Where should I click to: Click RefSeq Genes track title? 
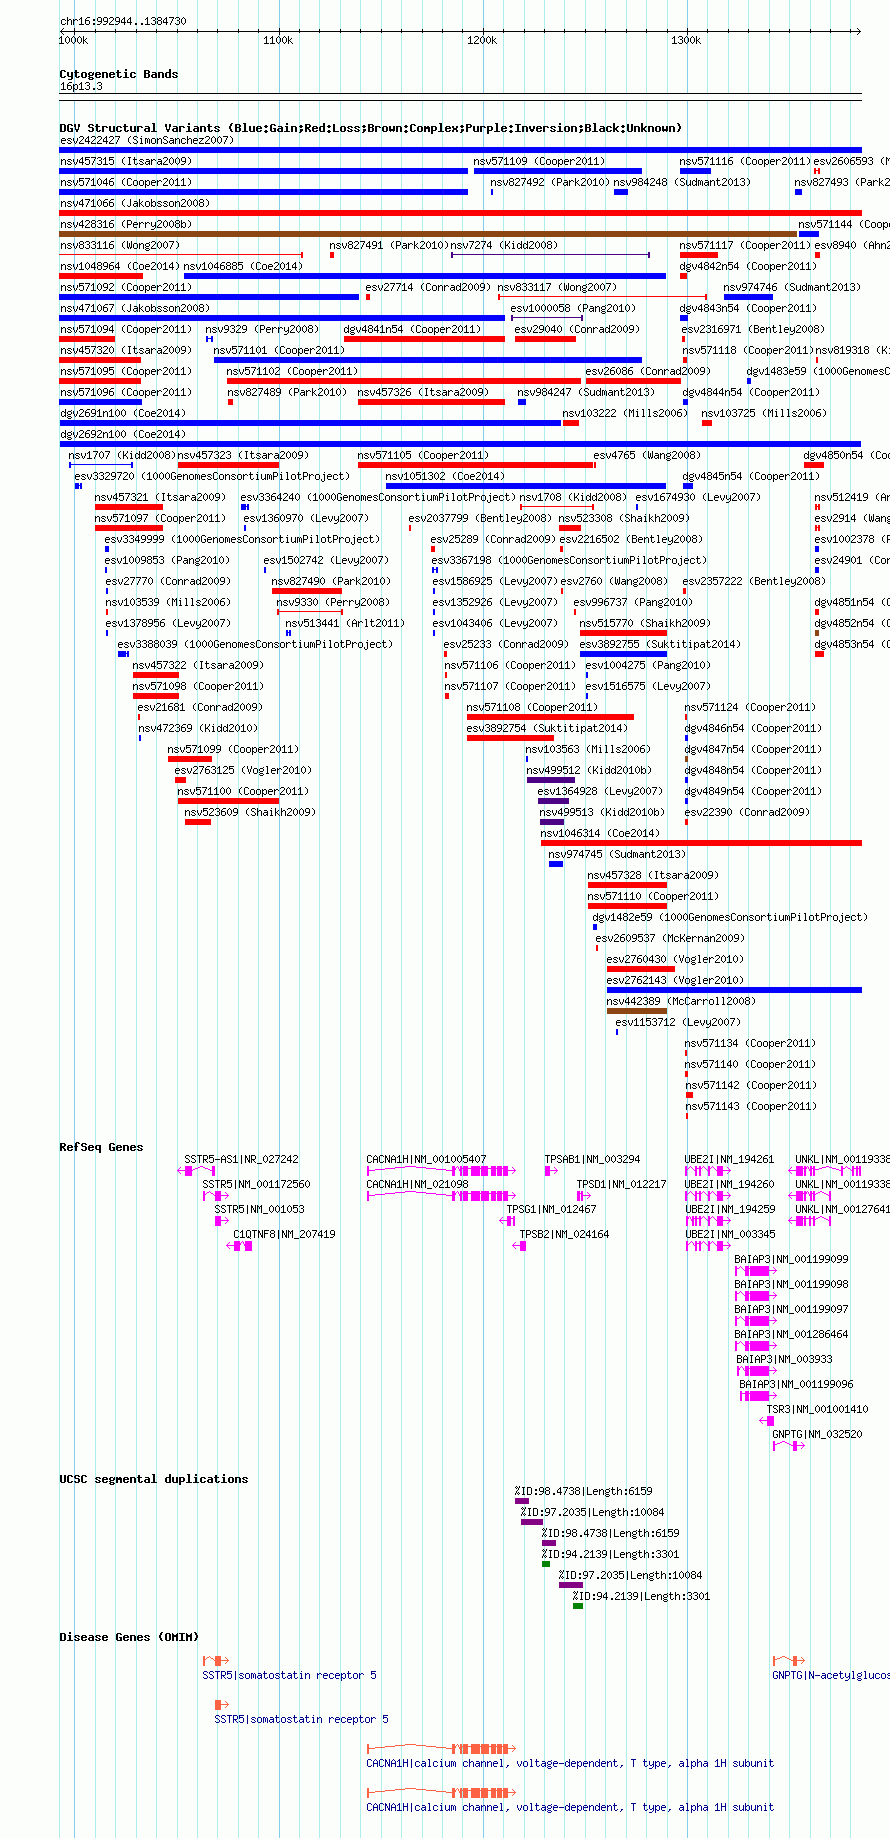(101, 1147)
